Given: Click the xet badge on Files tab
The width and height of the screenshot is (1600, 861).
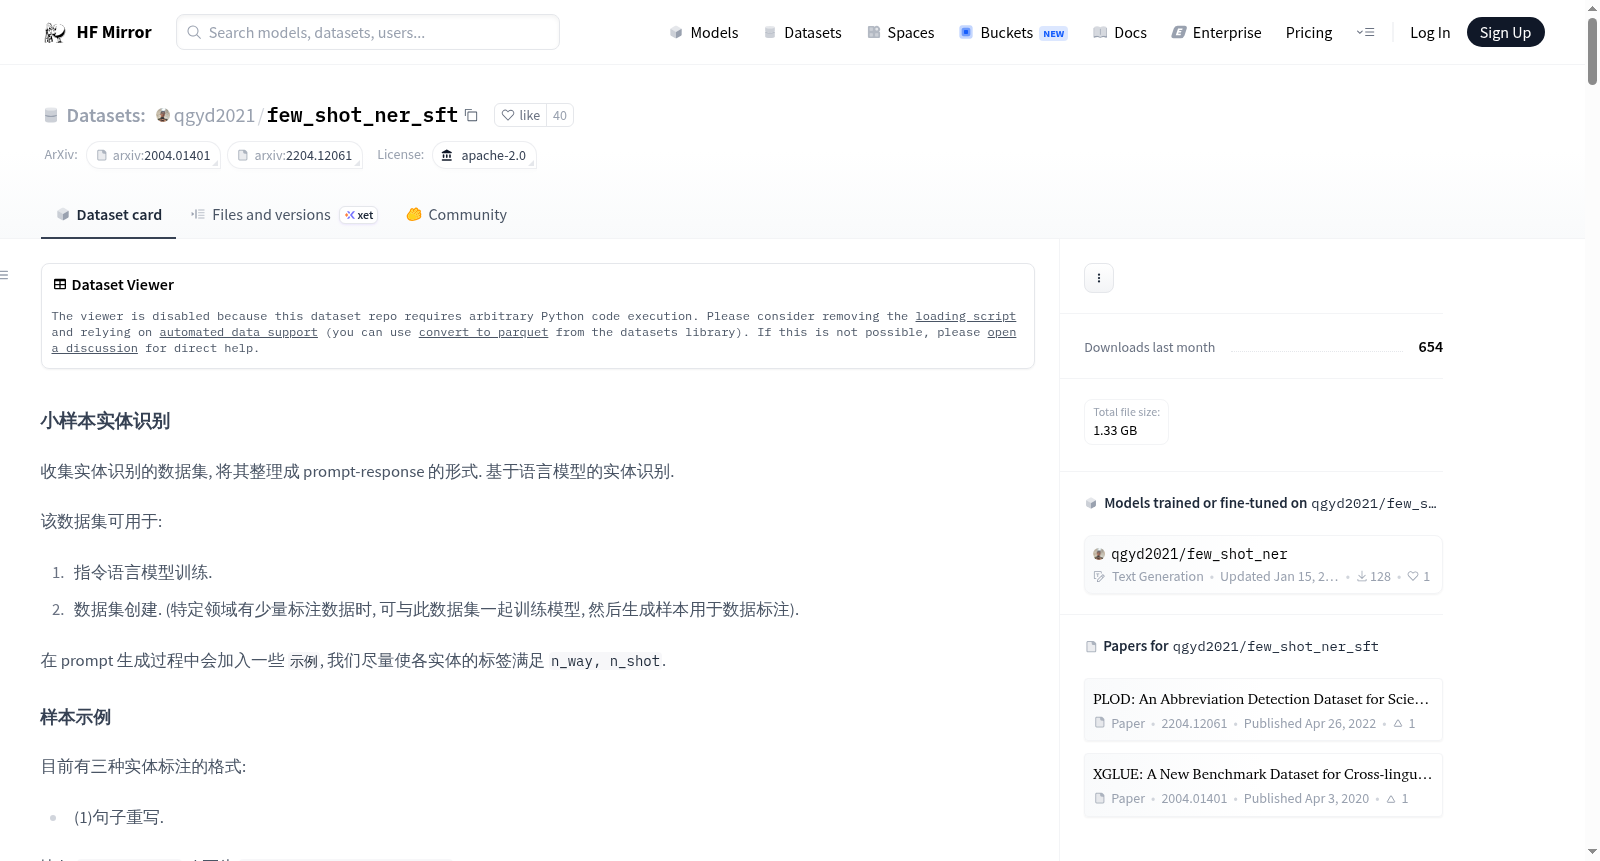Looking at the screenshot, I should (x=359, y=215).
